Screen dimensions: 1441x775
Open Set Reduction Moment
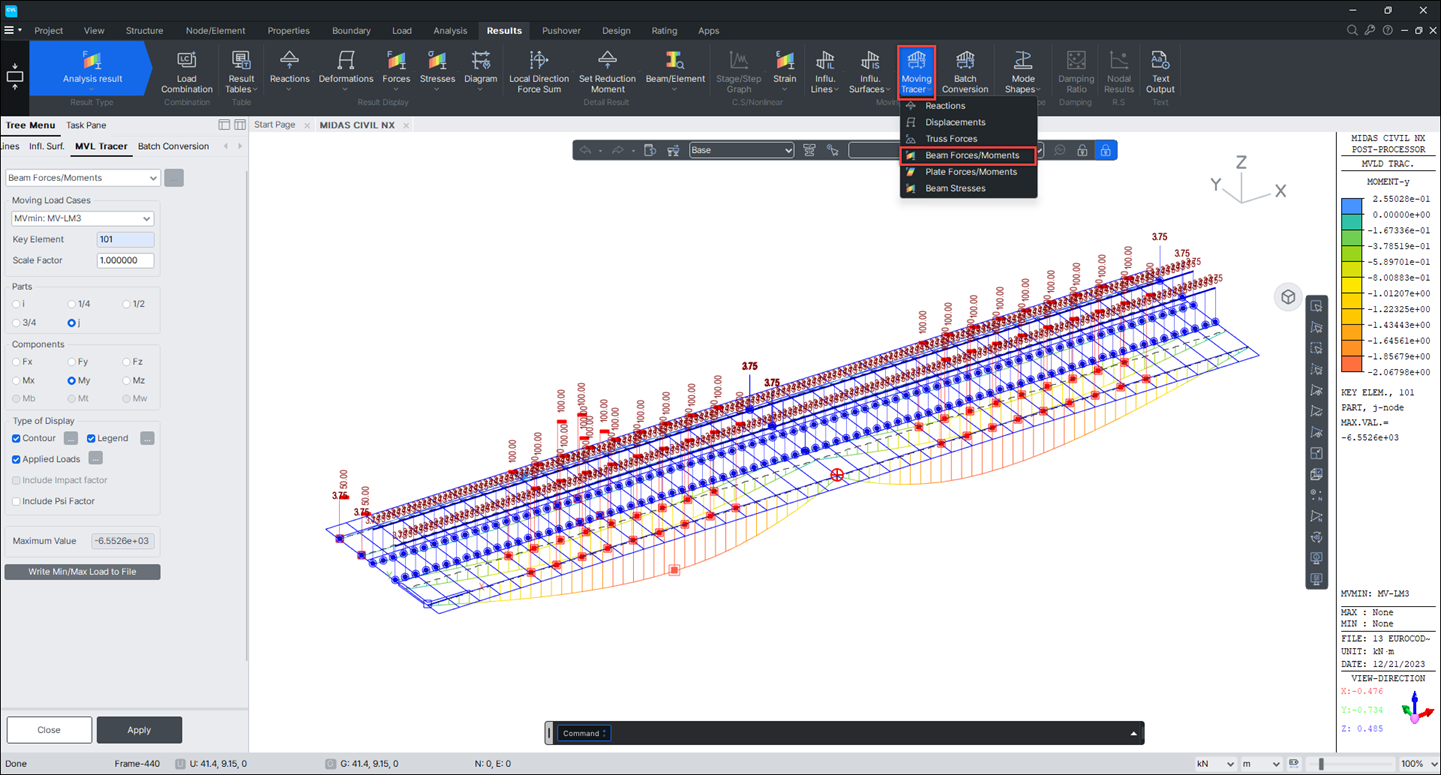click(x=607, y=72)
